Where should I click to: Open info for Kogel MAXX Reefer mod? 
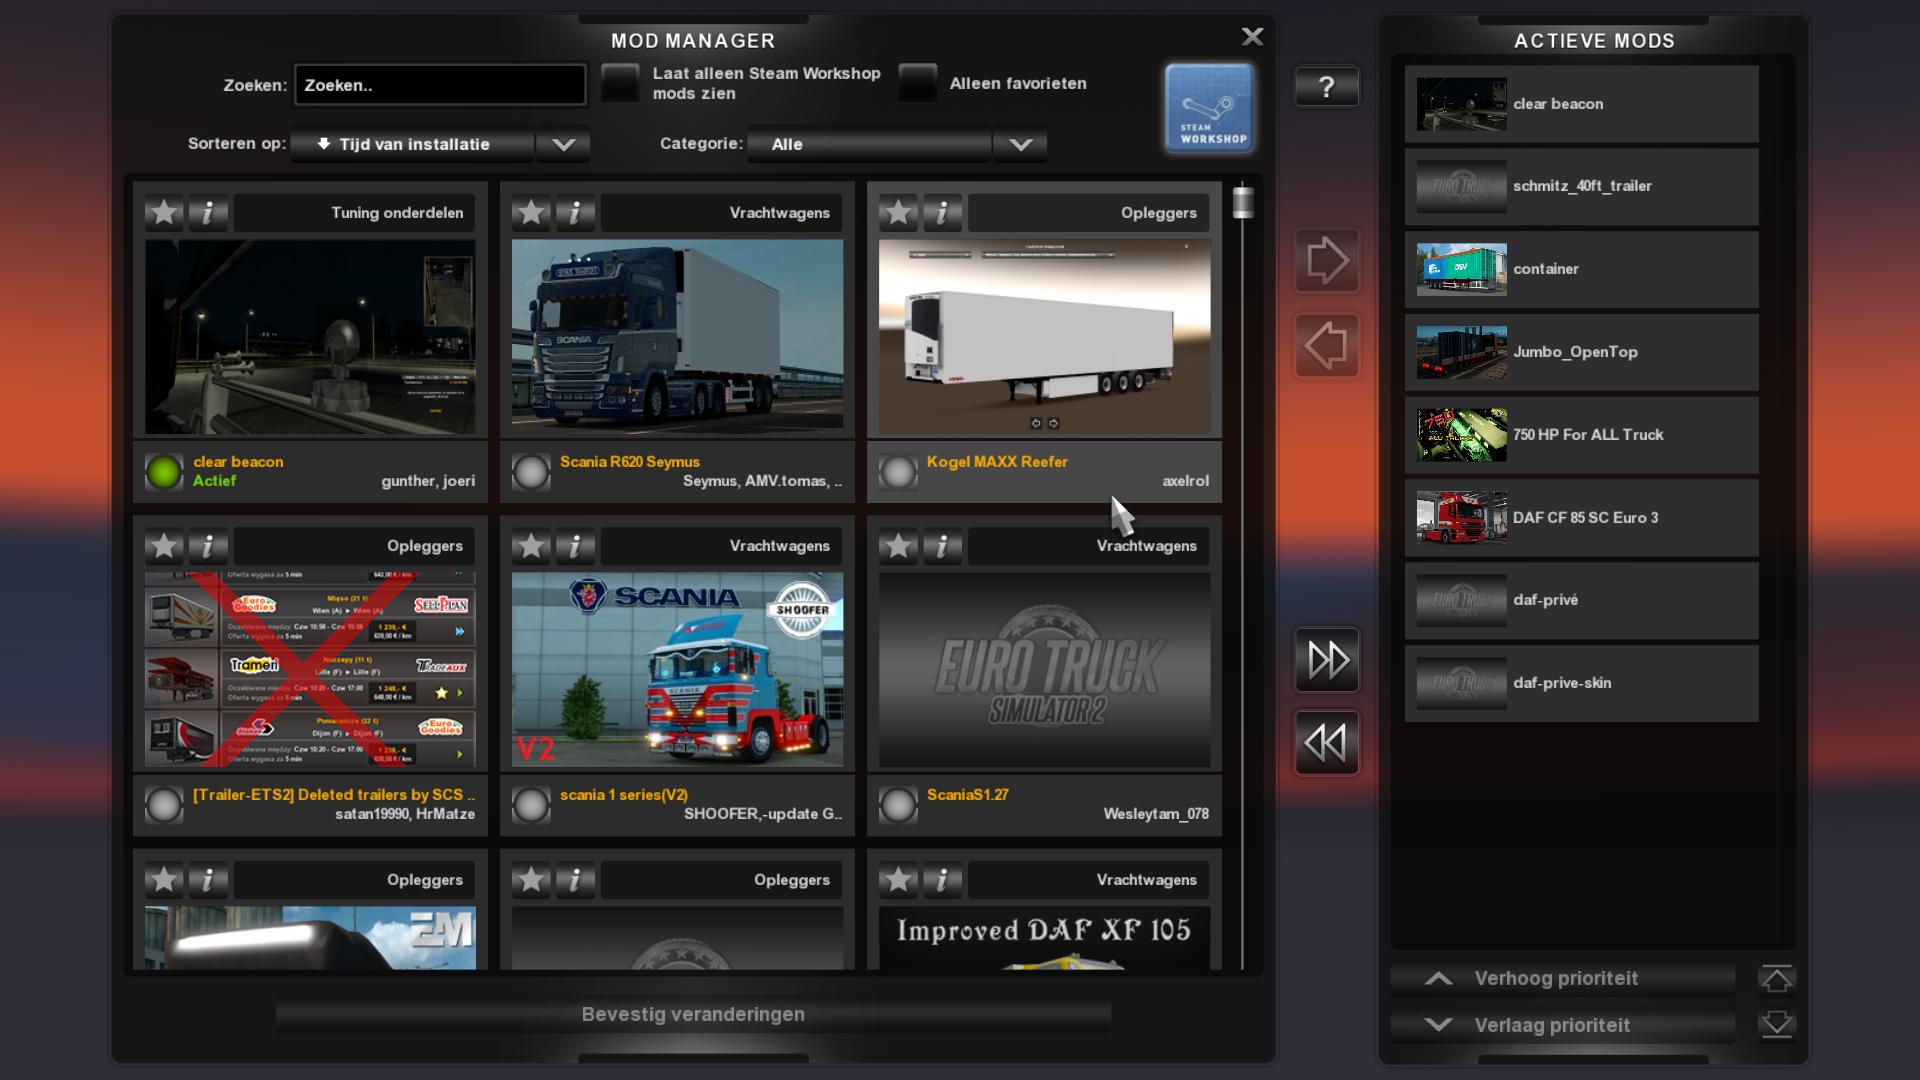(x=941, y=213)
